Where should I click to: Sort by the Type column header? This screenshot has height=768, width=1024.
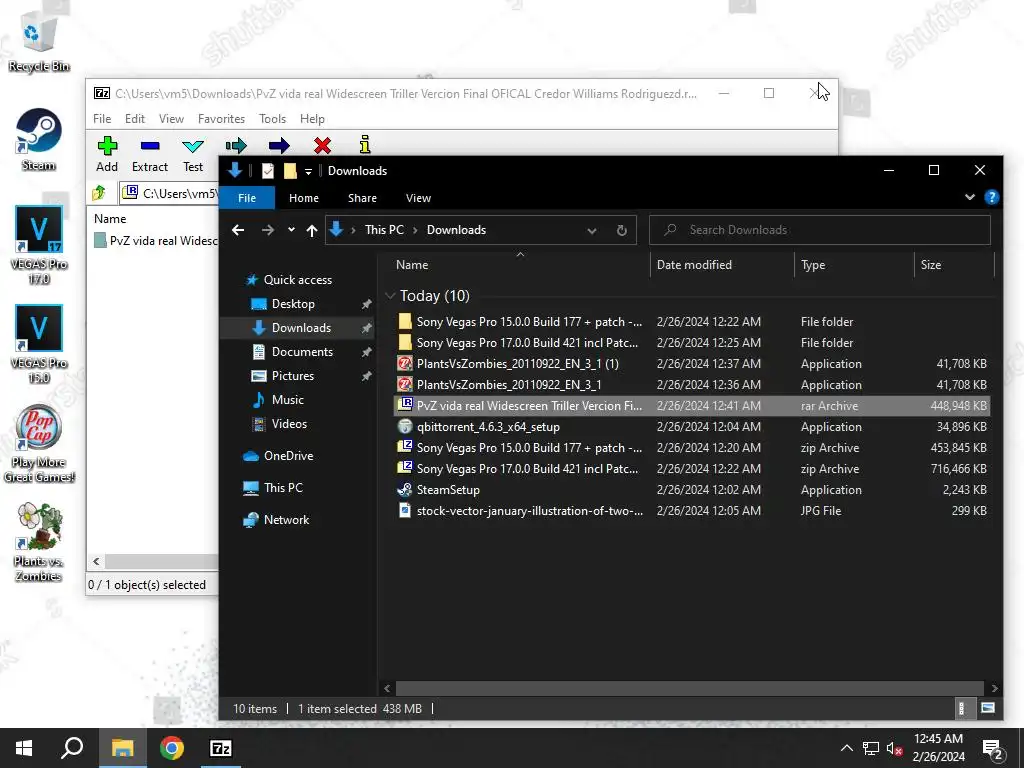pos(854,264)
